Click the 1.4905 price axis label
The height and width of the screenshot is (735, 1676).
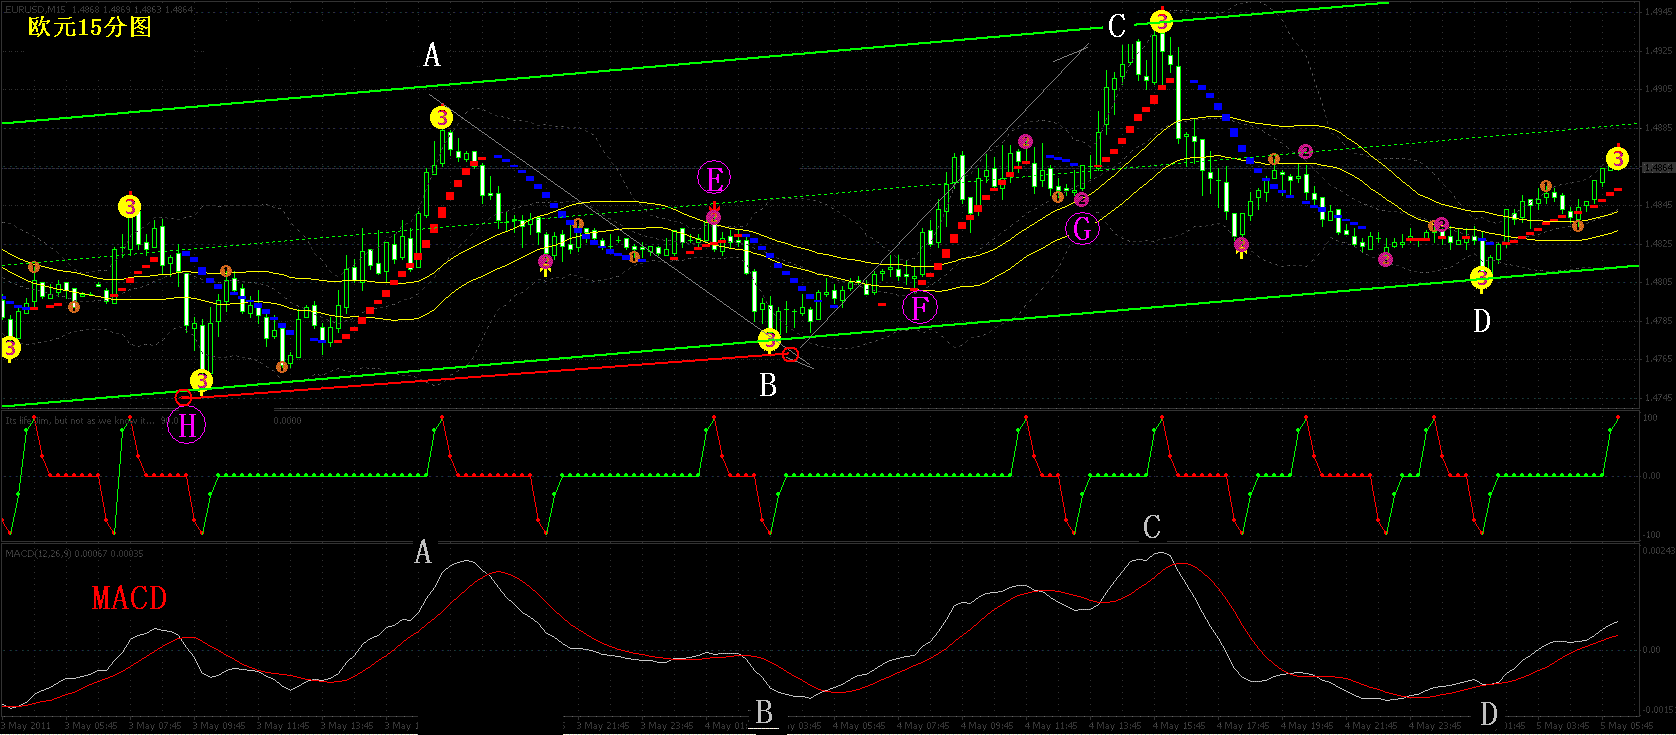tap(1658, 89)
